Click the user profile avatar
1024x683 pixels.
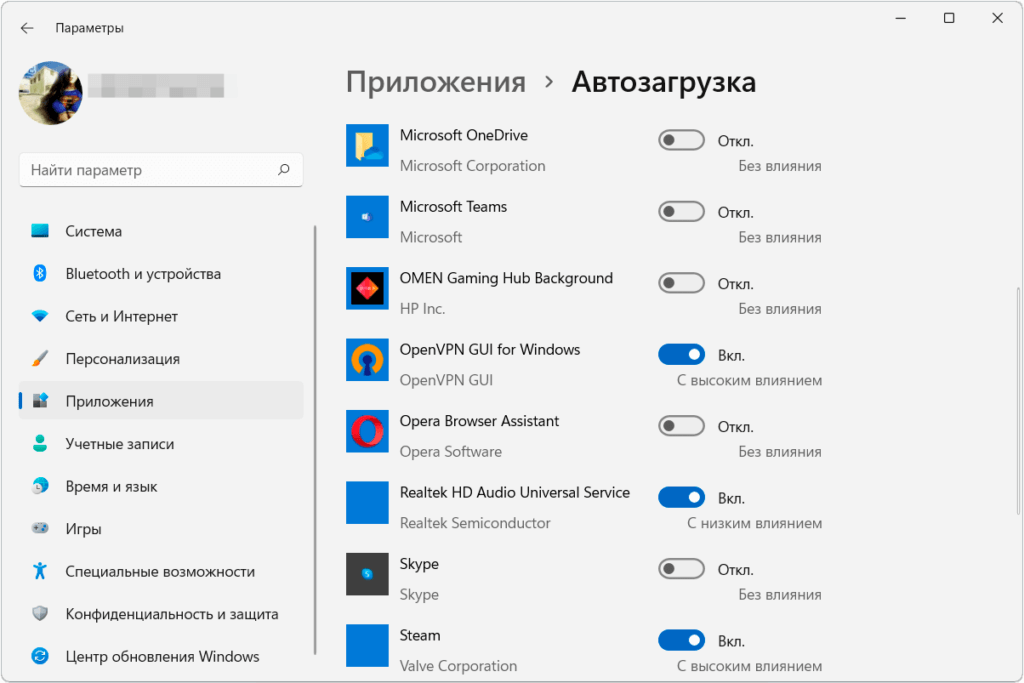click(x=51, y=93)
